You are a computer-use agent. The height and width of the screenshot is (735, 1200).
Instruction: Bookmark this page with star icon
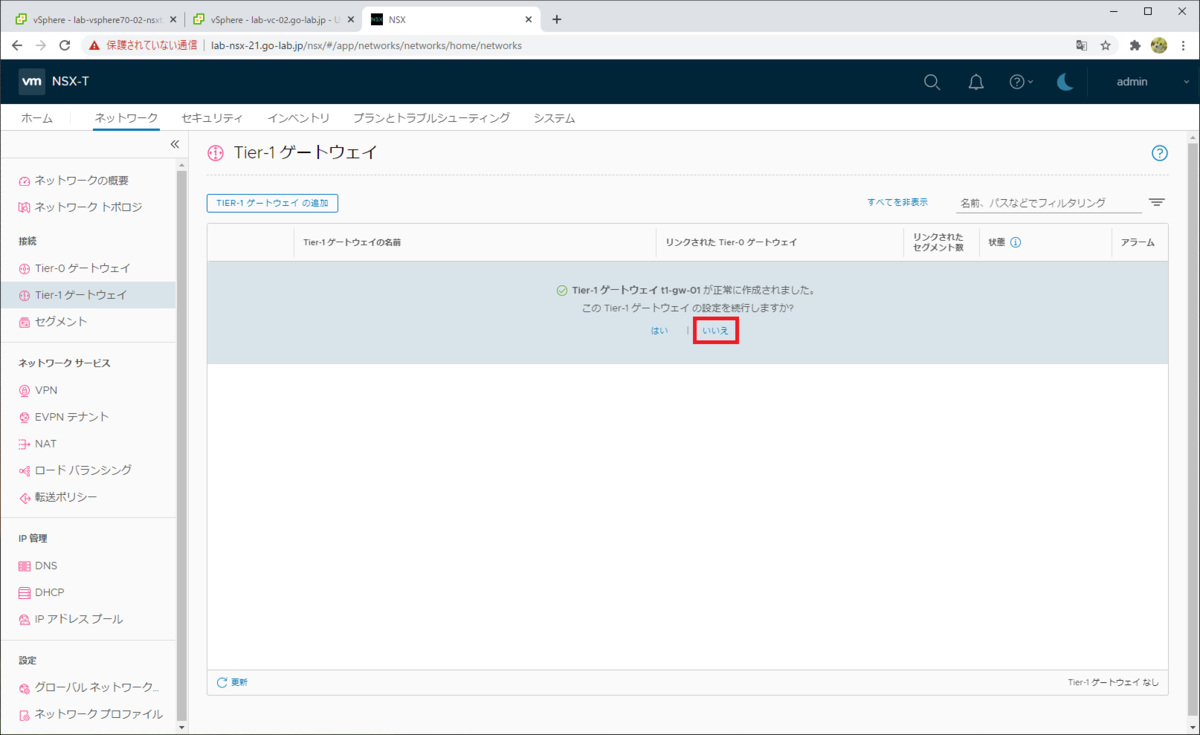(x=1106, y=45)
